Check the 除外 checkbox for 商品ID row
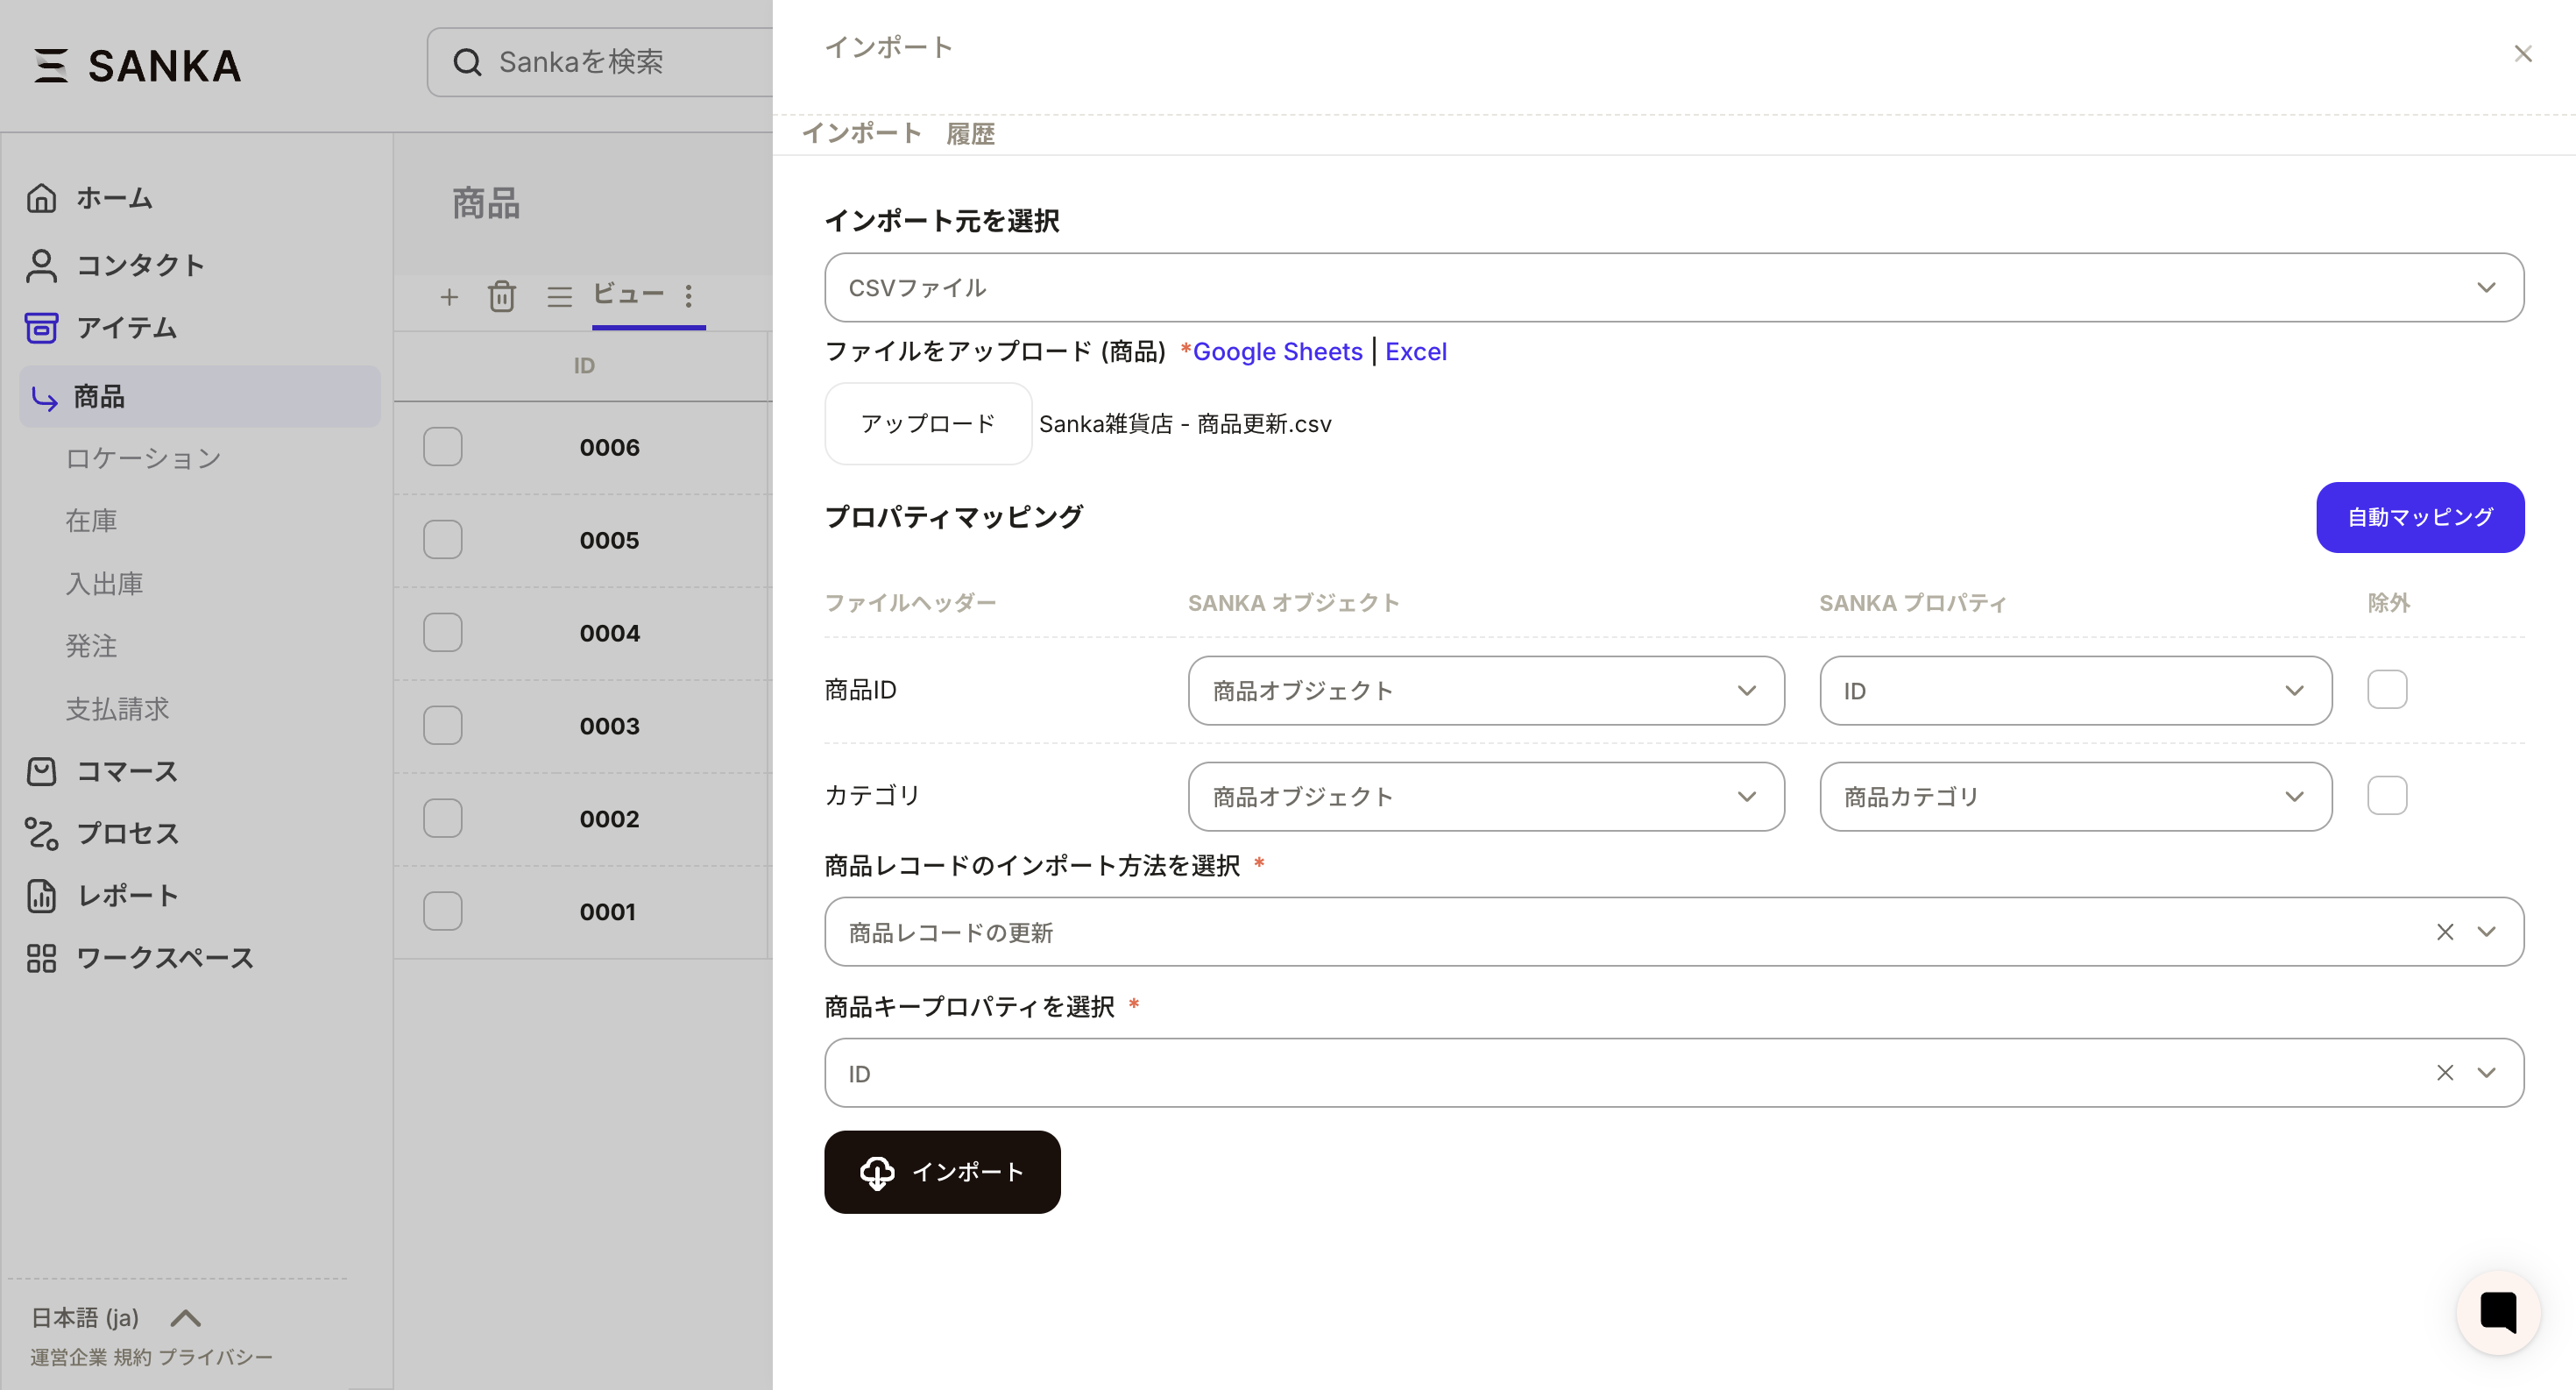This screenshot has height=1390, width=2576. 2386,690
